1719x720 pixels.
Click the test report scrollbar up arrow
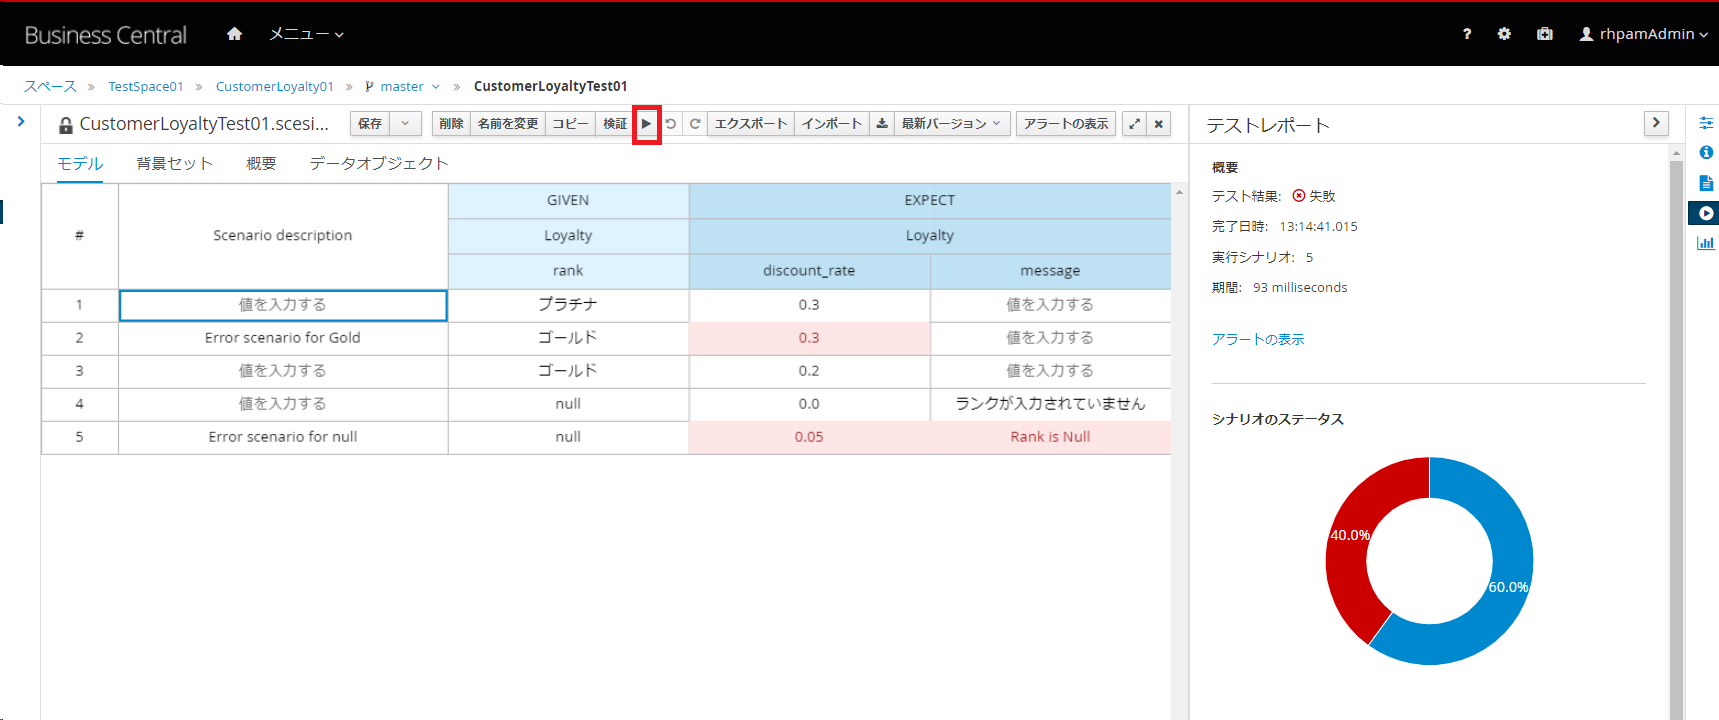pos(1676,153)
